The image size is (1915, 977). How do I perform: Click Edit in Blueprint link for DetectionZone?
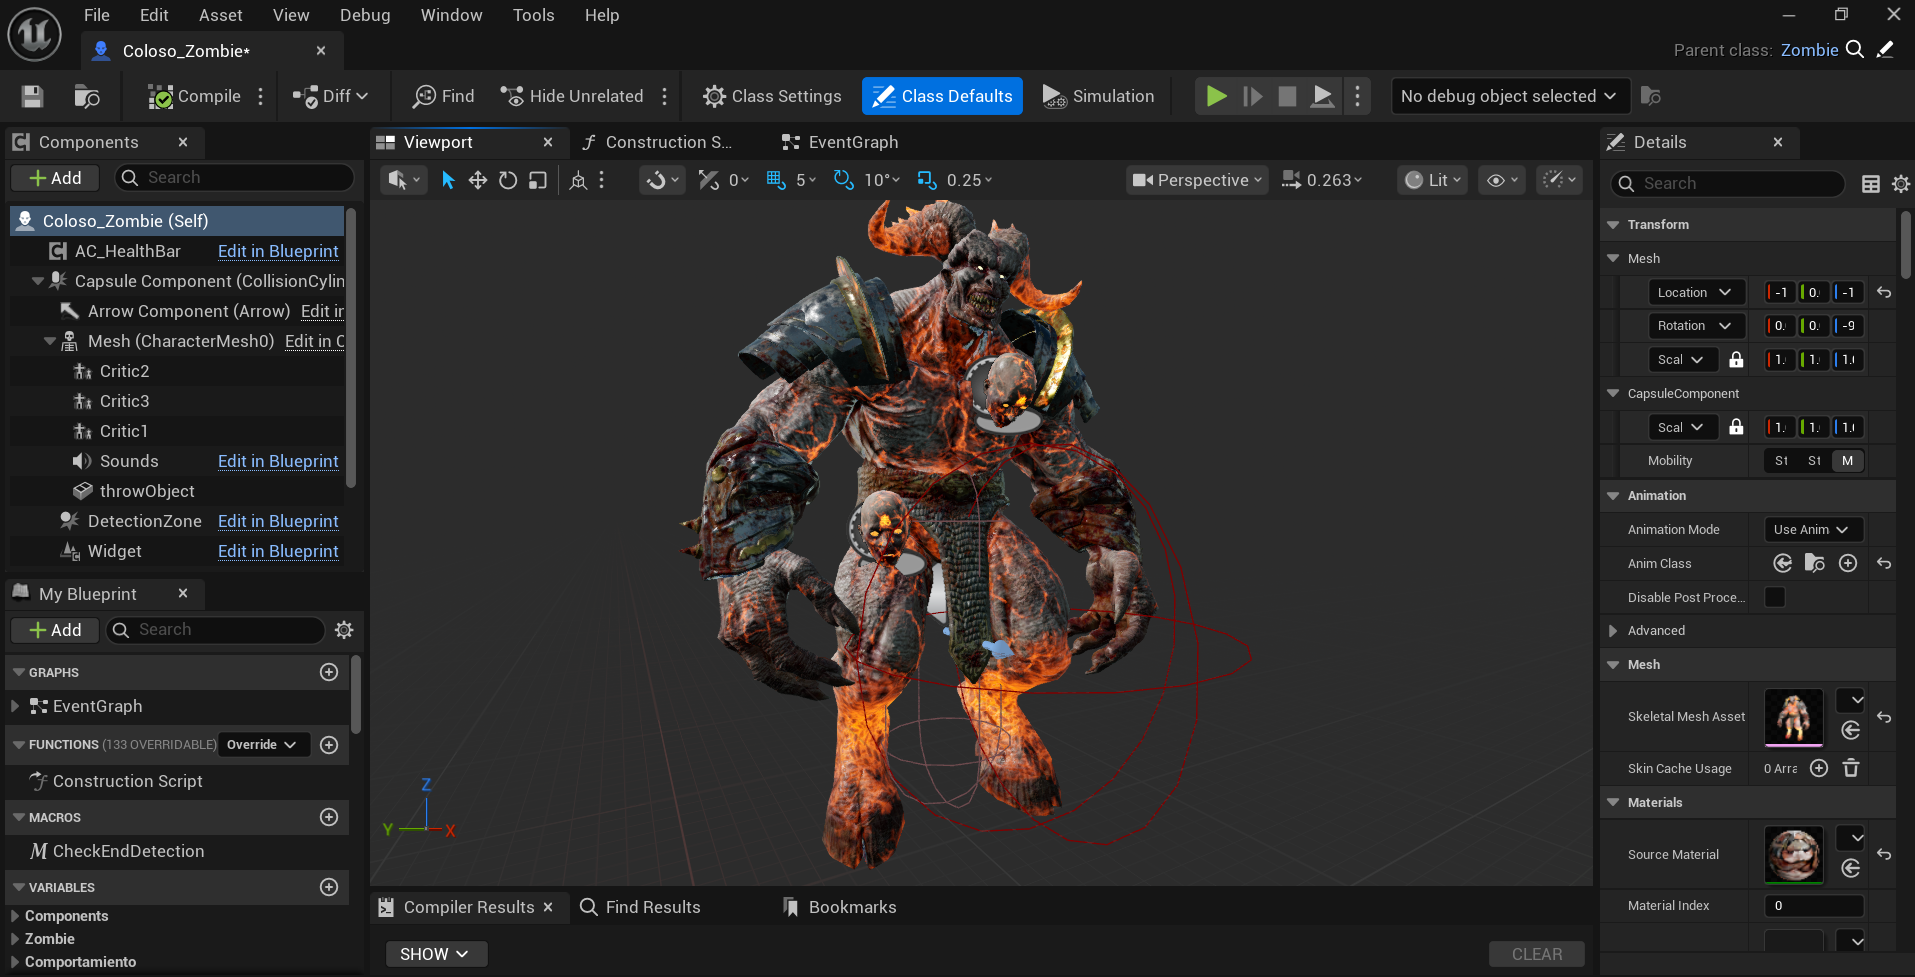278,521
